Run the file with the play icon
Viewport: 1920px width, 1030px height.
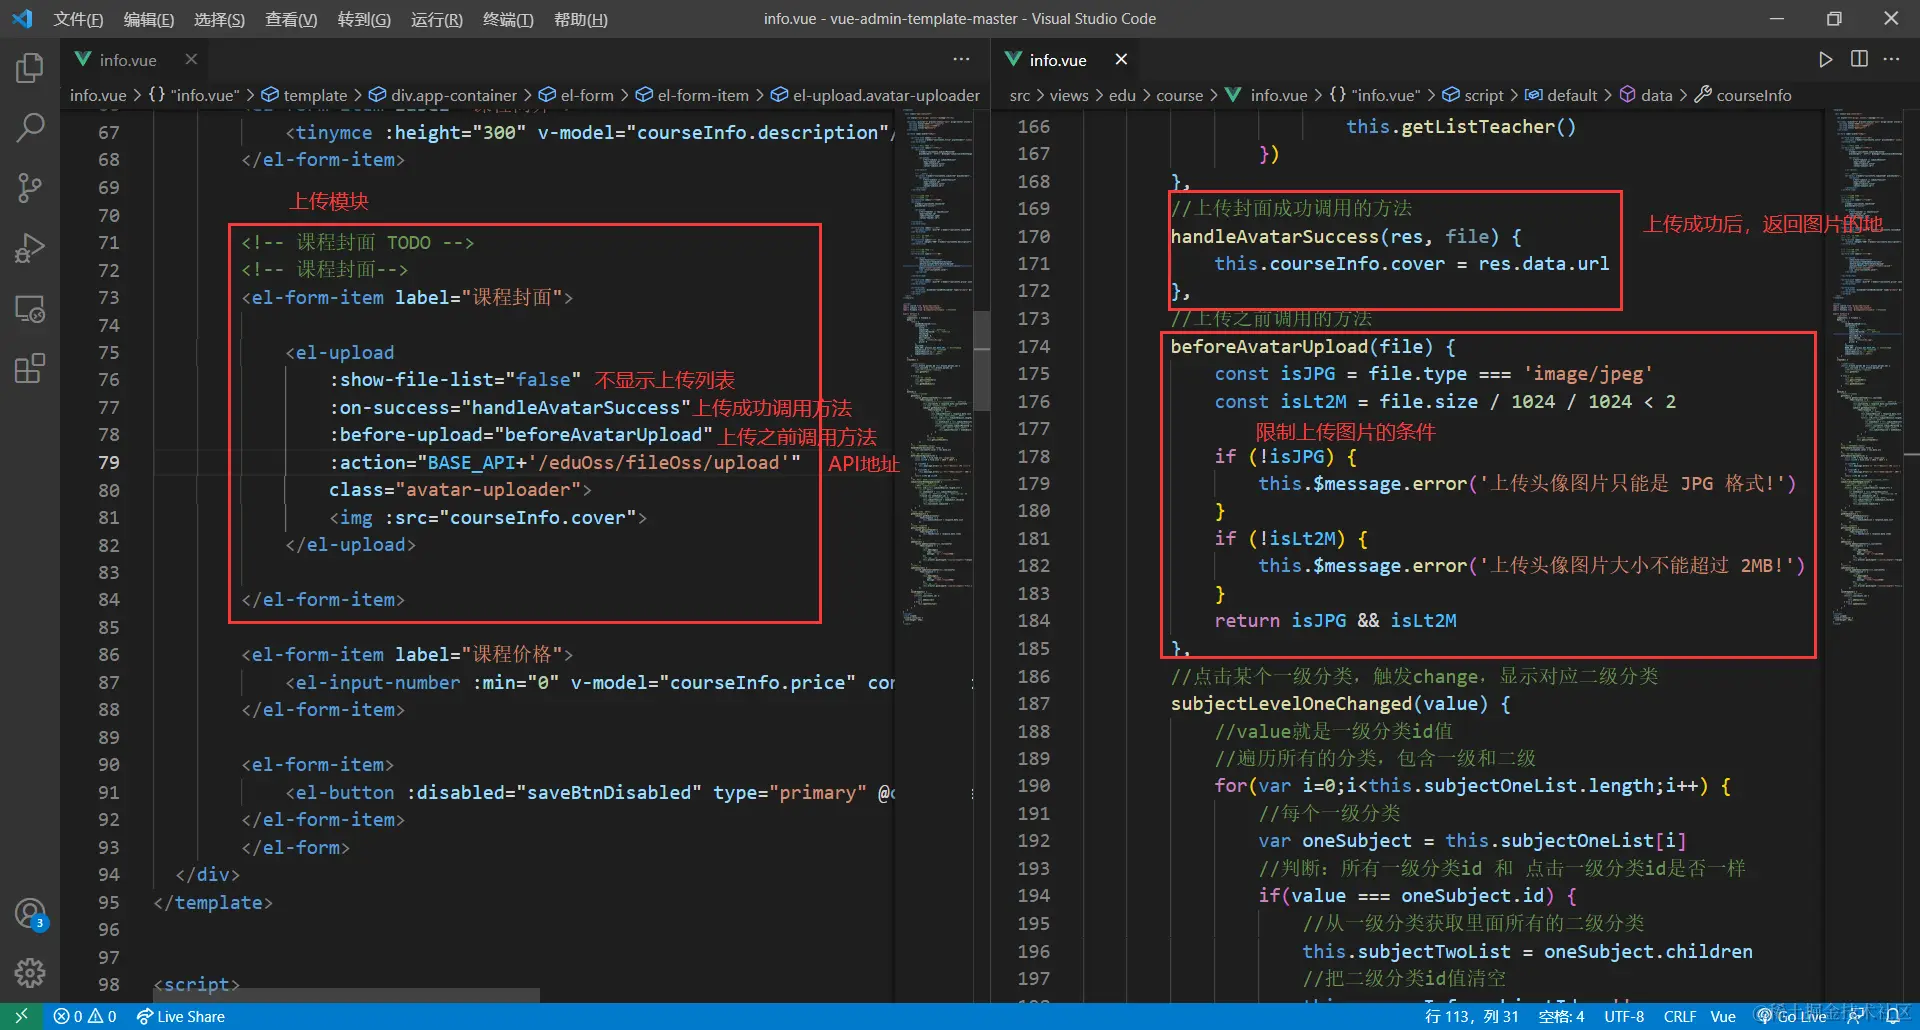(1825, 60)
